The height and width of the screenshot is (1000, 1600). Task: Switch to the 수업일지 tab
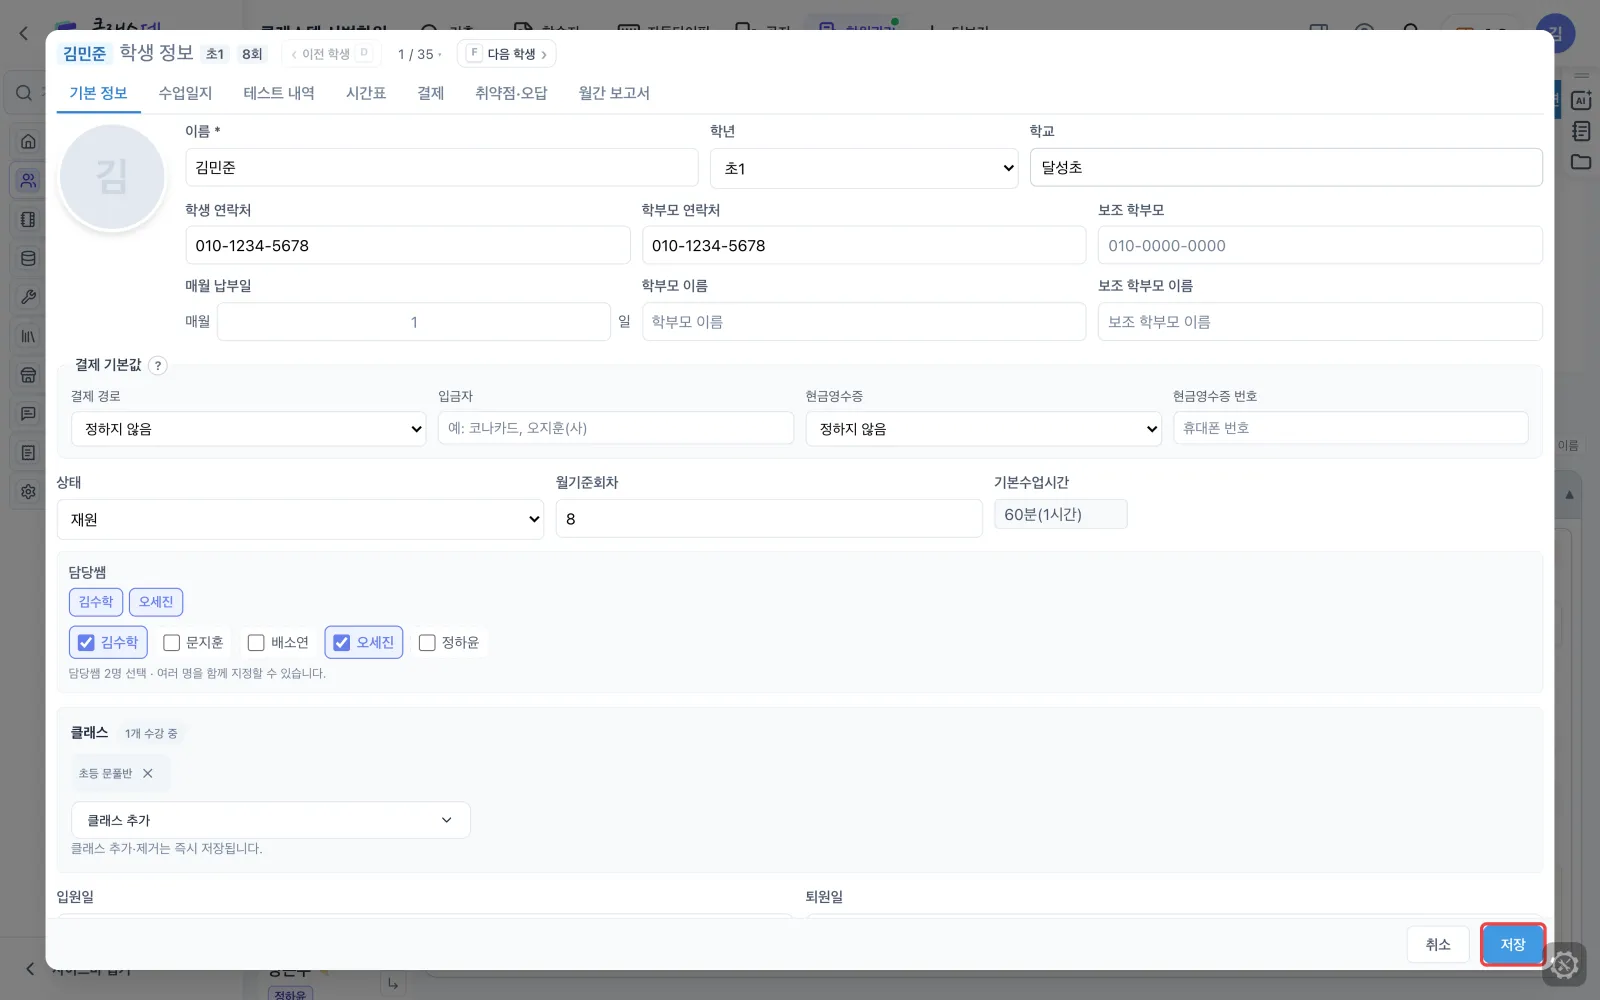point(185,93)
